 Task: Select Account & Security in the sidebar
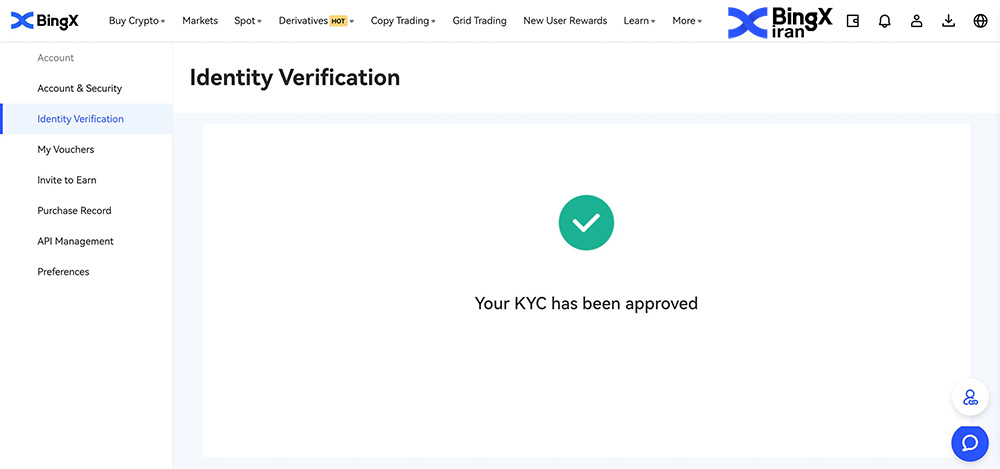click(80, 88)
